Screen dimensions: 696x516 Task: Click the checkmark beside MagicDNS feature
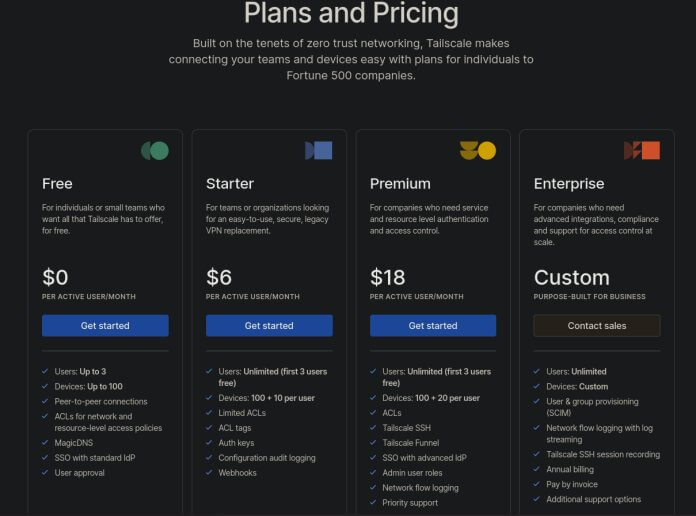coord(46,442)
